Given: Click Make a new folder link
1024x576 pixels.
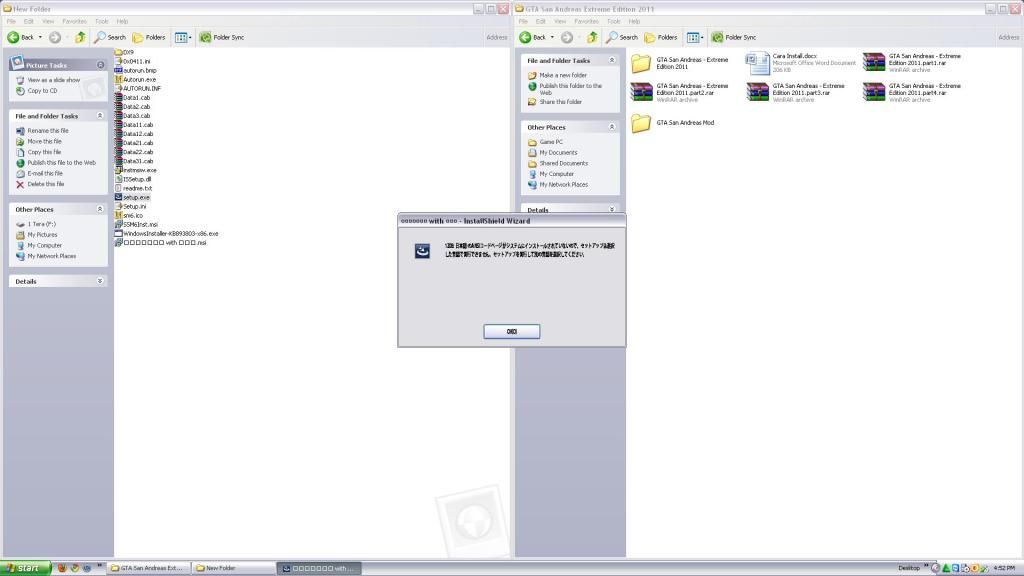Looking at the screenshot, I should click(563, 75).
